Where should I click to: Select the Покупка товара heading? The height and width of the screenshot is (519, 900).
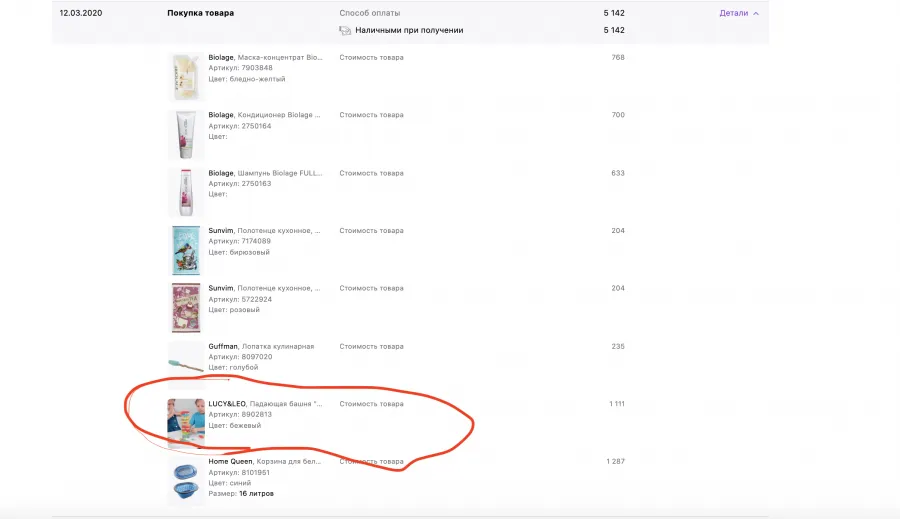[200, 13]
